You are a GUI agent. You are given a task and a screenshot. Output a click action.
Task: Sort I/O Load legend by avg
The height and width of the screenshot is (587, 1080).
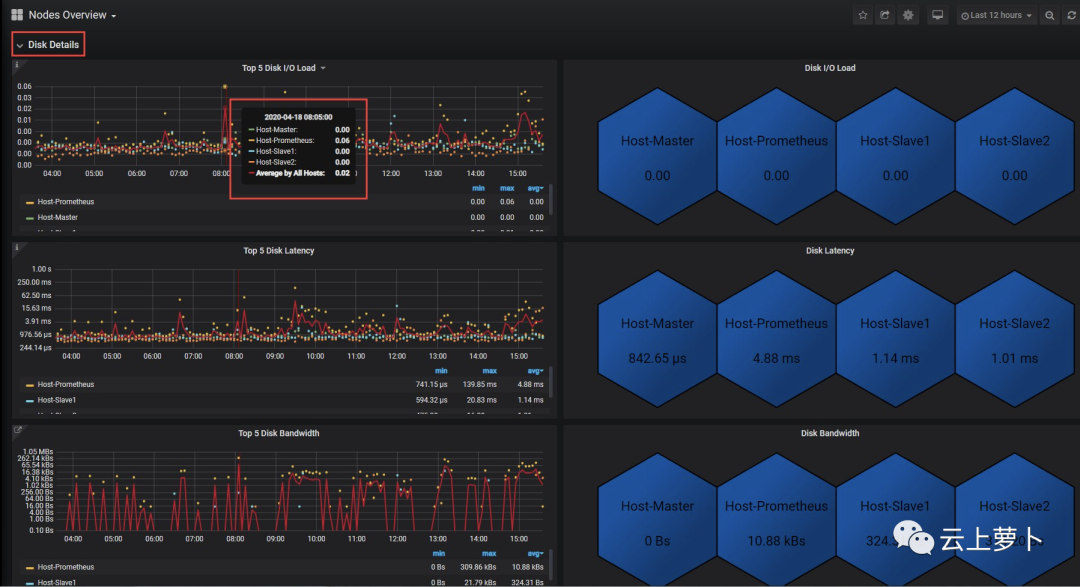(535, 188)
